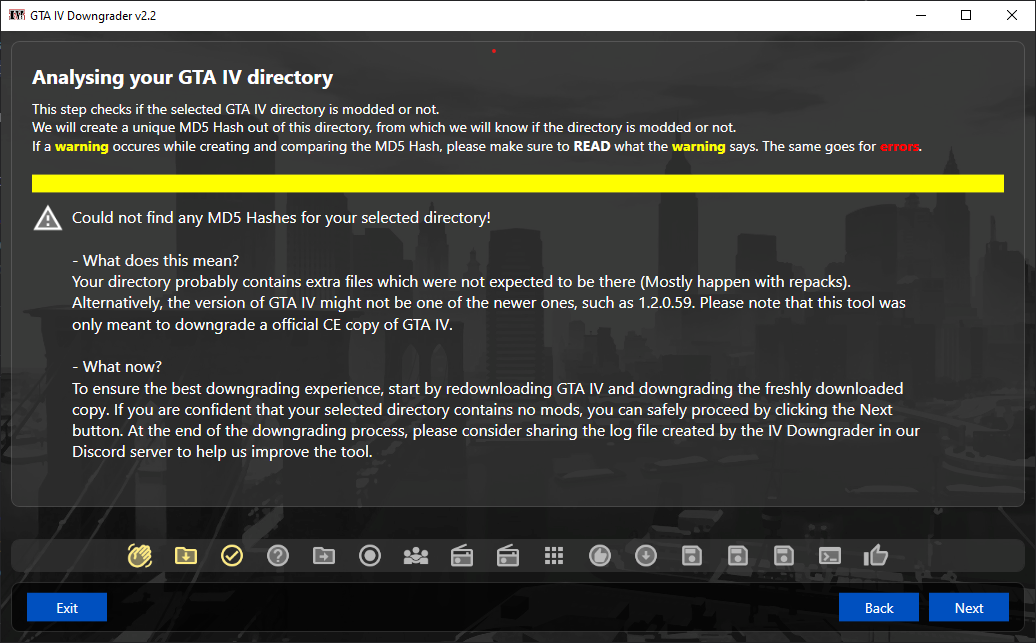1036x643 pixels.
Task: Click the red 'errors' word
Action: click(899, 147)
